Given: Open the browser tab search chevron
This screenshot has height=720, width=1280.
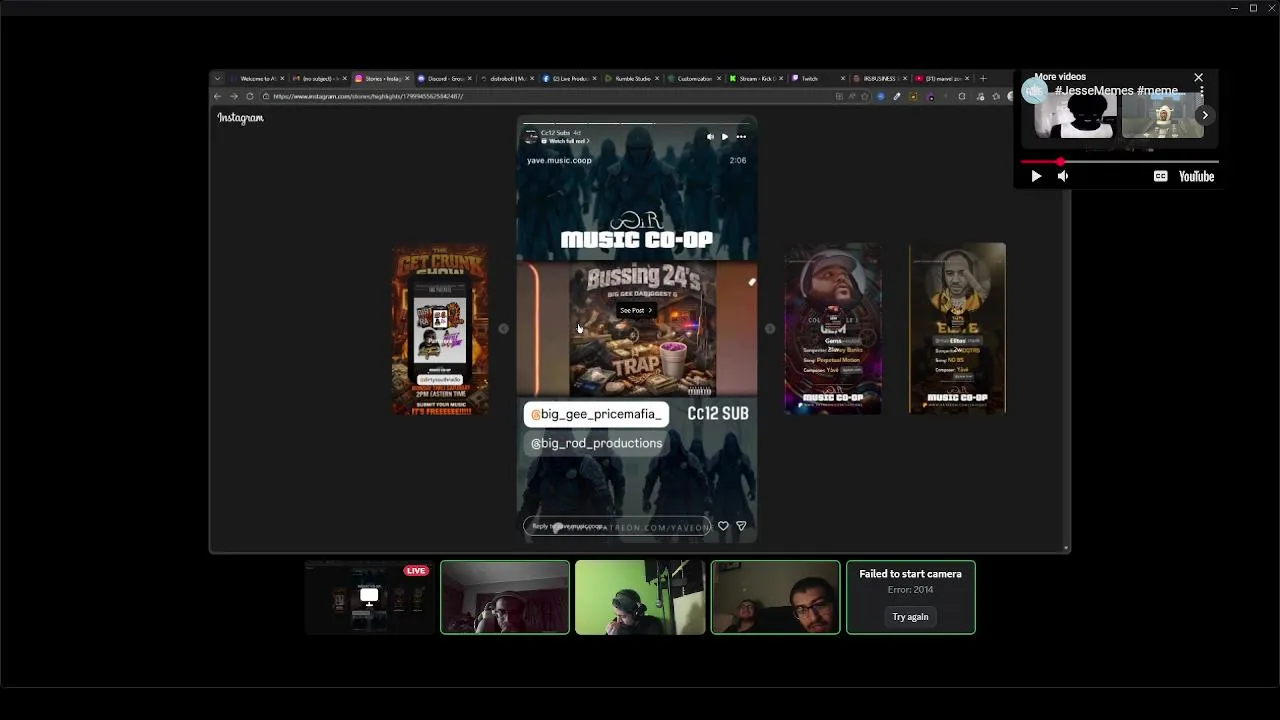Looking at the screenshot, I should 217,78.
